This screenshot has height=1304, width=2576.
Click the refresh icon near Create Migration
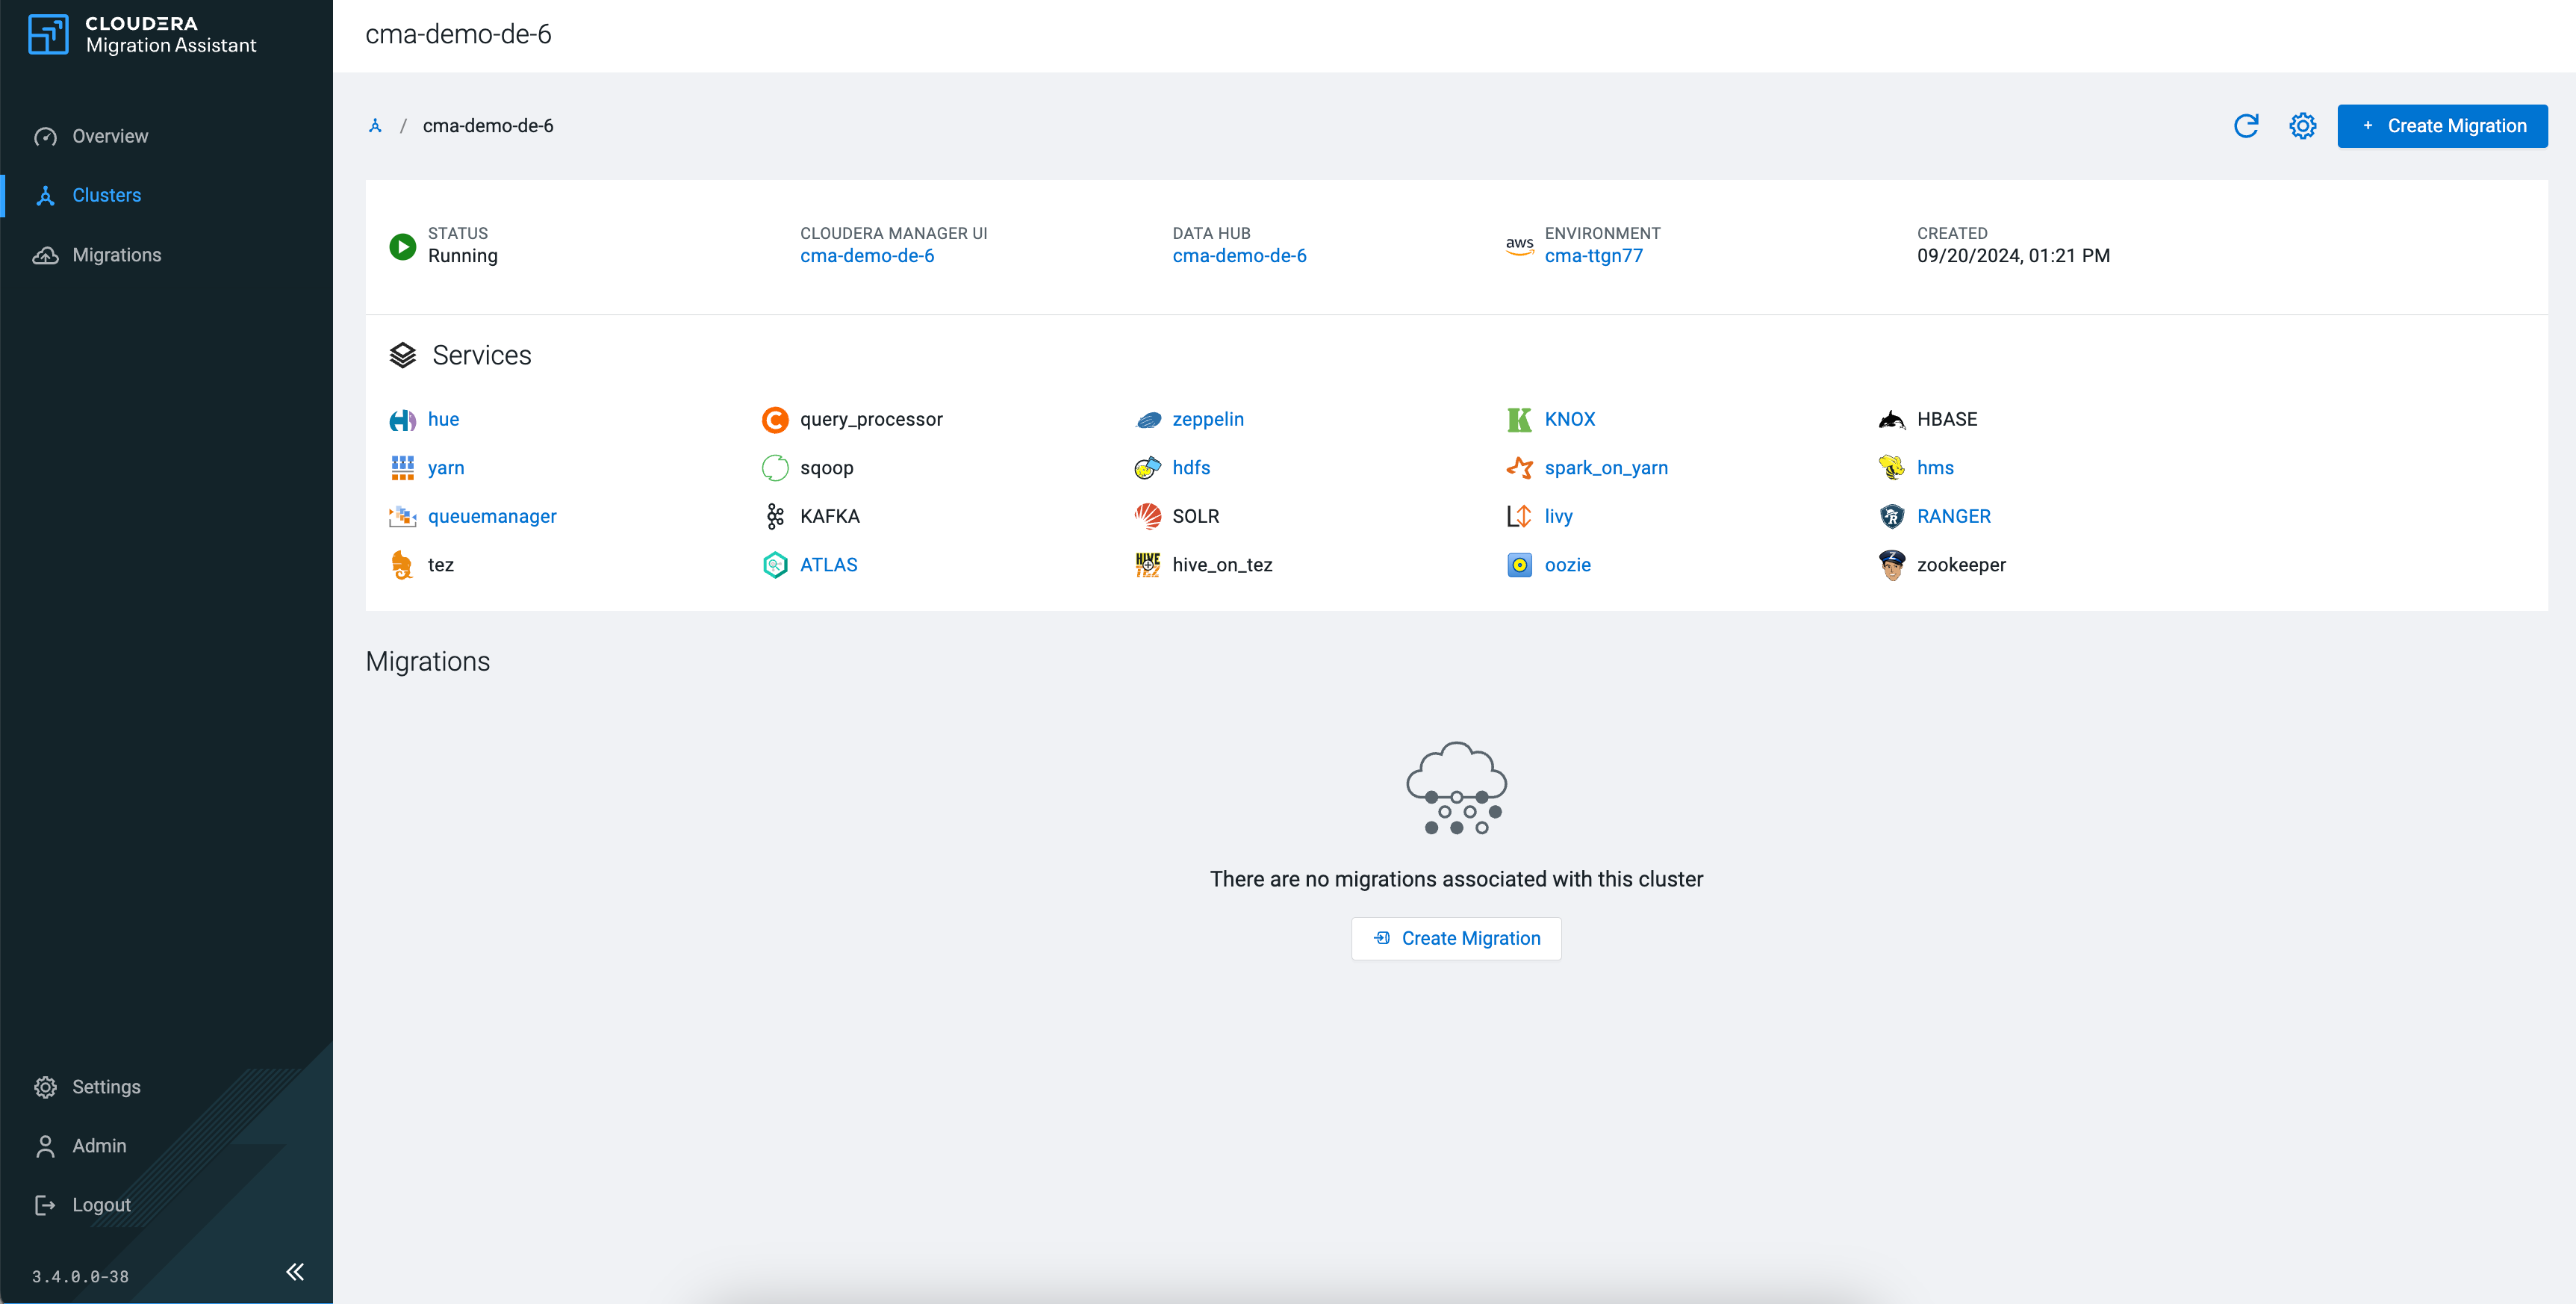tap(2246, 126)
